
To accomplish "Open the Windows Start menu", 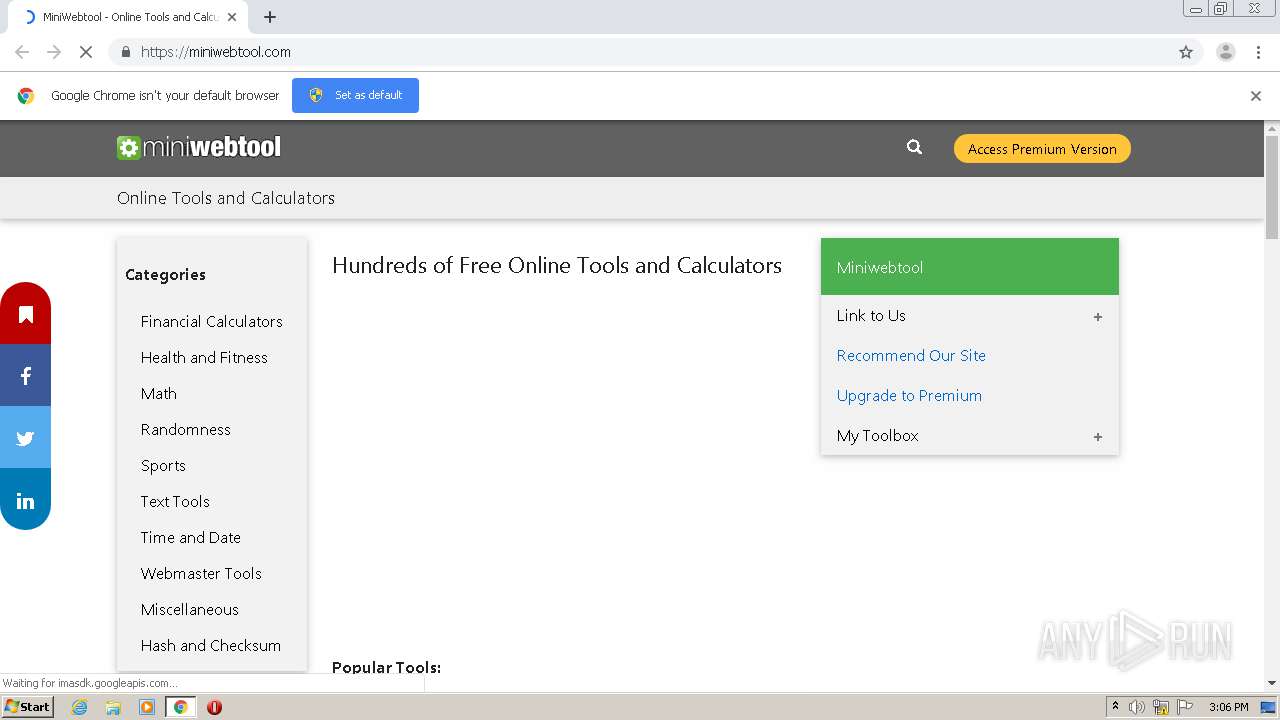I will 27,707.
